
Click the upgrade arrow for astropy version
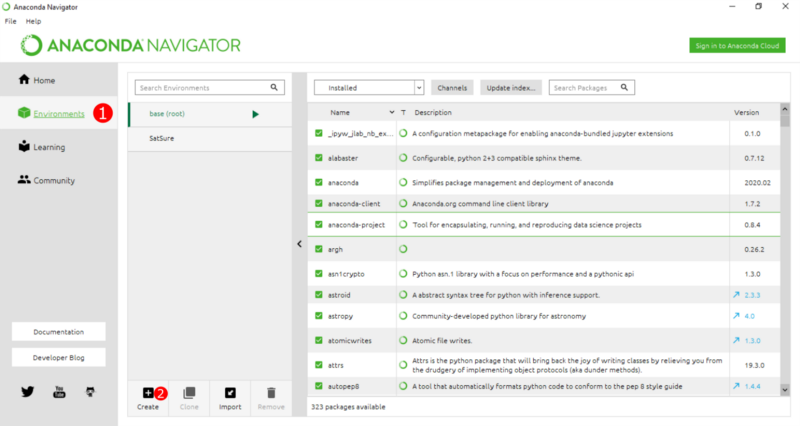pos(736,316)
